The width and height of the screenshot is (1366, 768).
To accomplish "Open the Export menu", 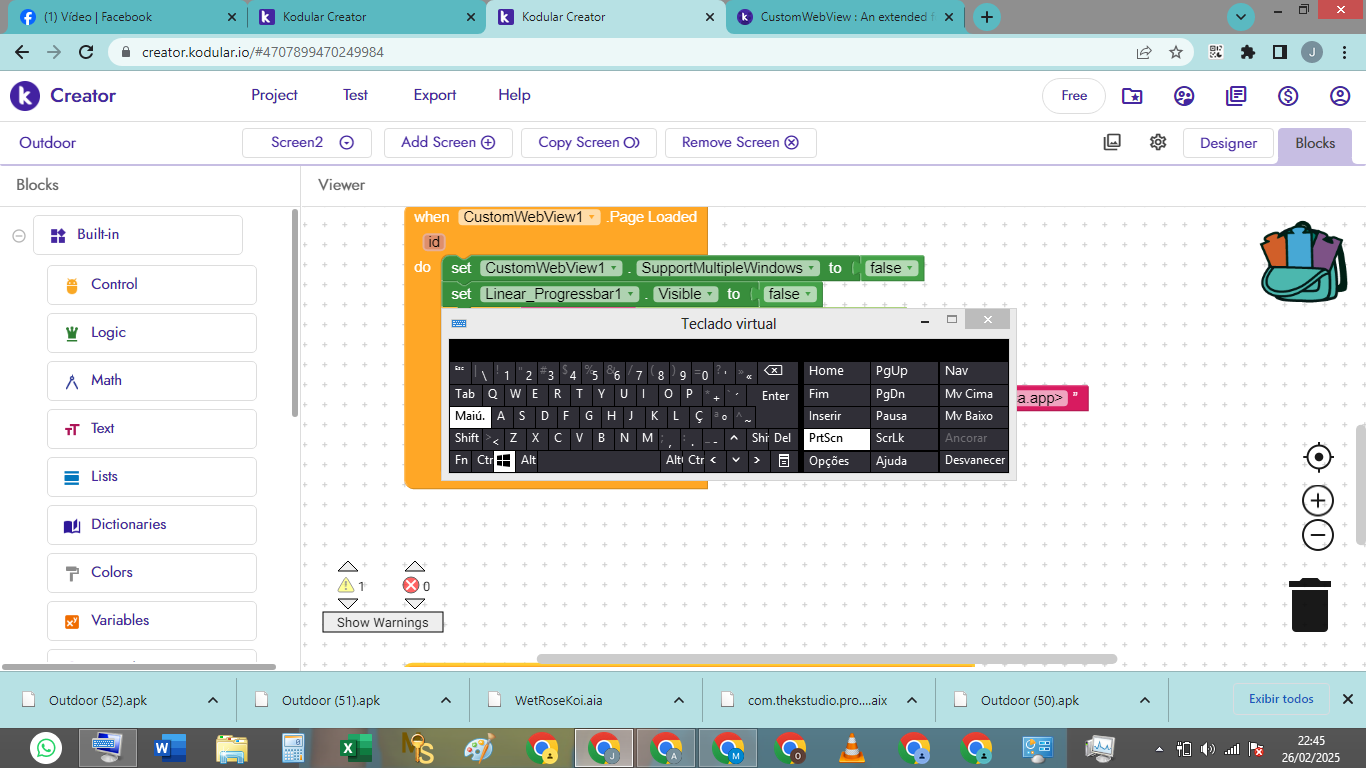I will point(434,95).
